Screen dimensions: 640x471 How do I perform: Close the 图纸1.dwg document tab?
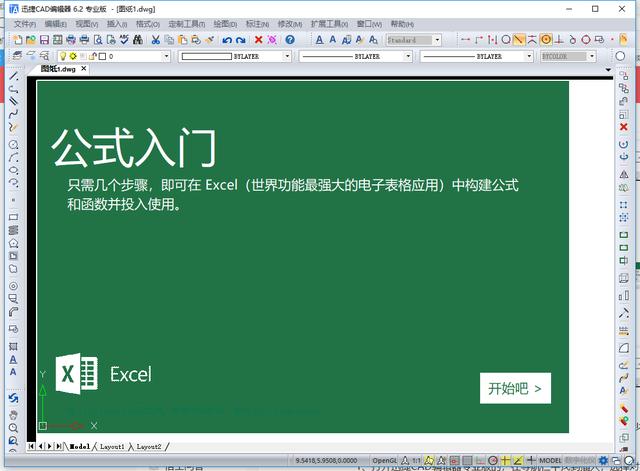point(83,69)
